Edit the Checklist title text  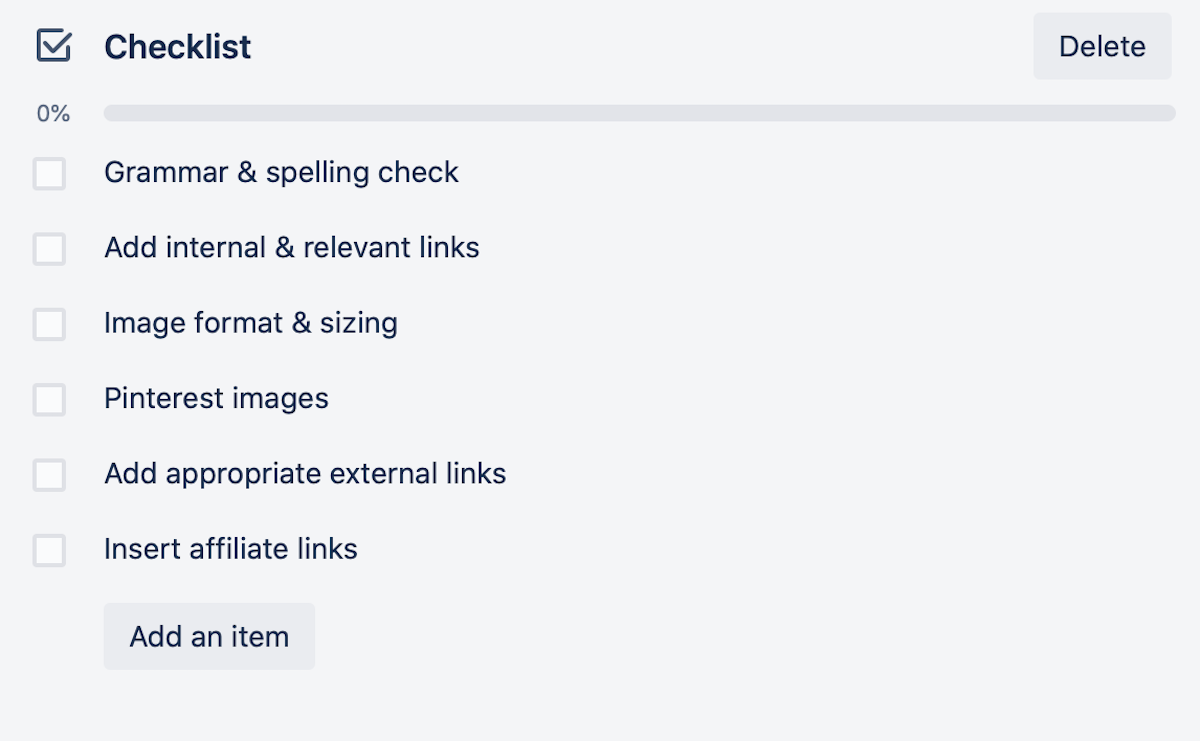[178, 47]
